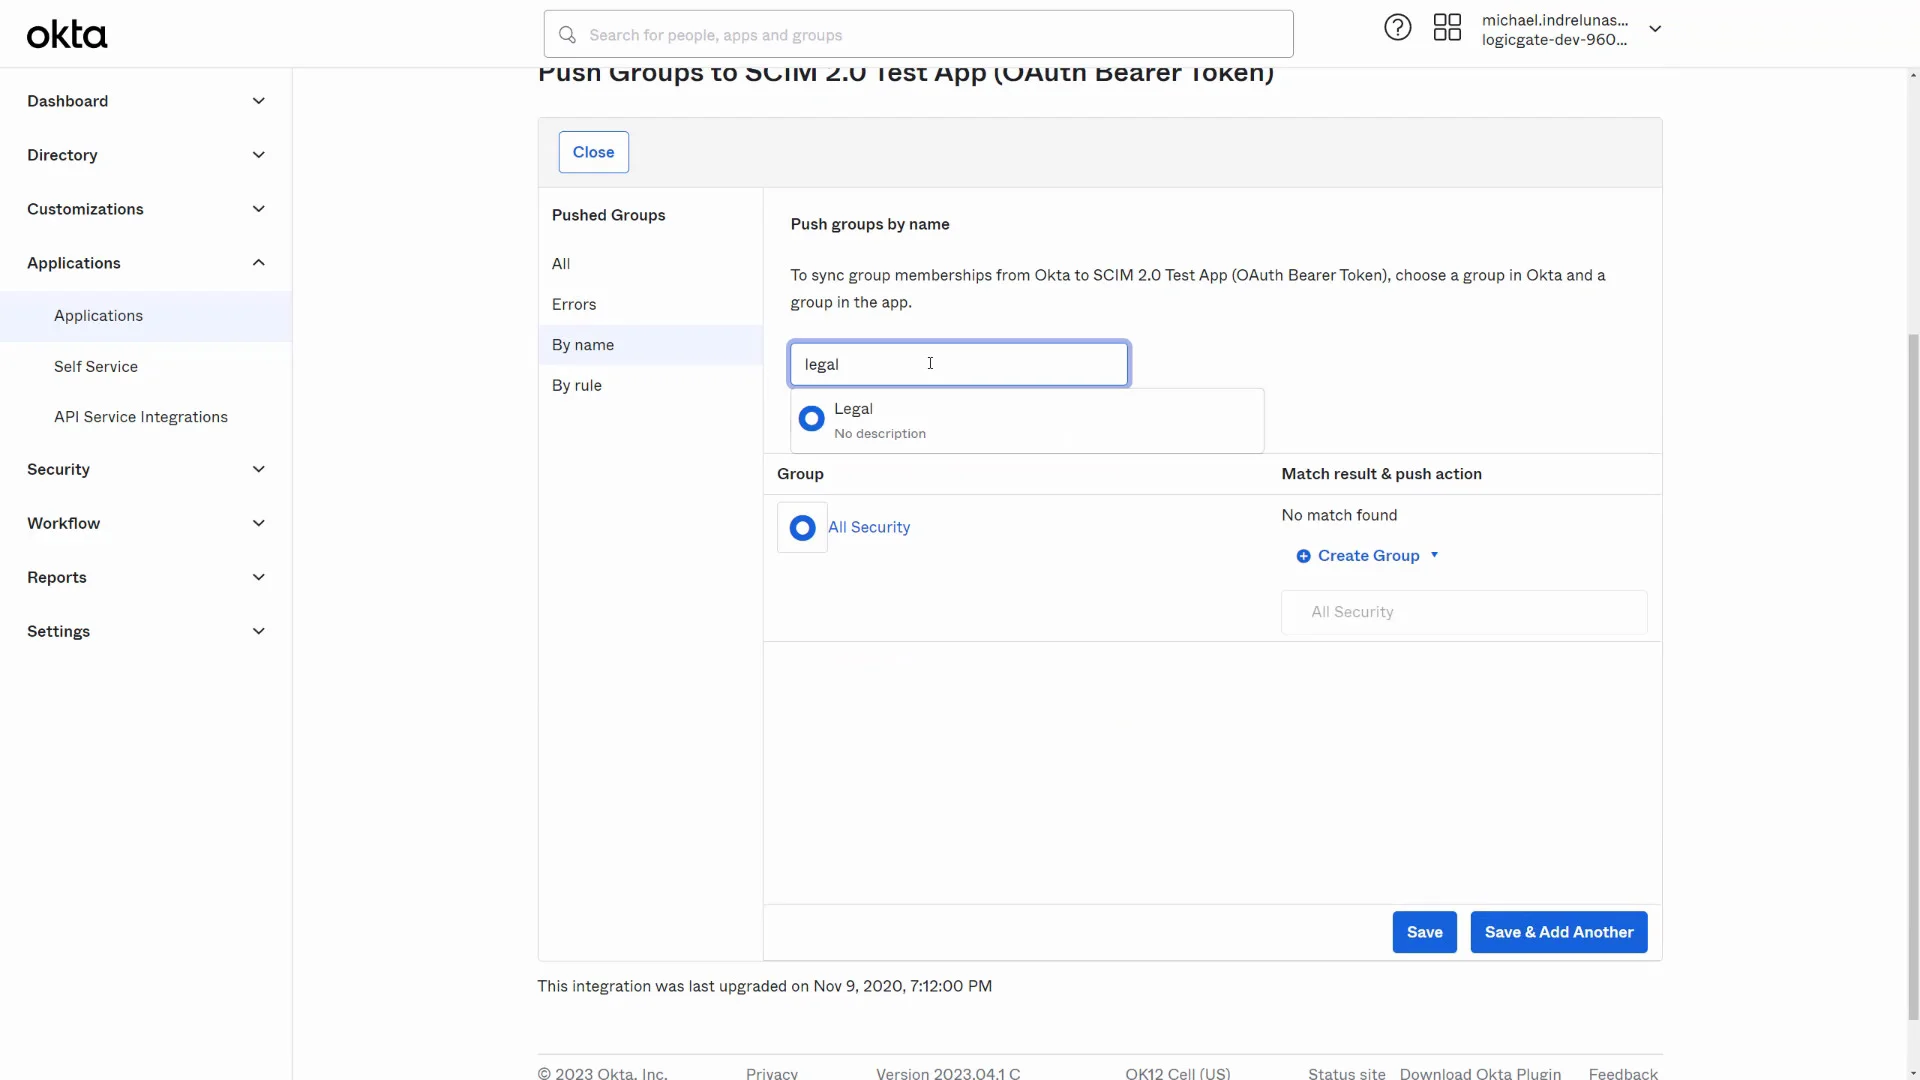Click the search magnifier icon
Image resolution: width=1920 pixels, height=1080 pixels.
[567, 35]
